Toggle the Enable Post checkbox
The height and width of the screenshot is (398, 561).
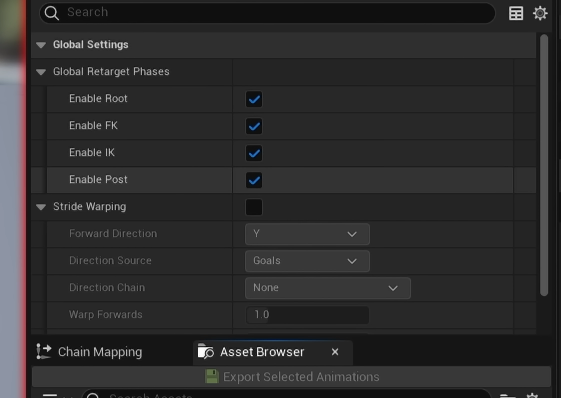[254, 180]
